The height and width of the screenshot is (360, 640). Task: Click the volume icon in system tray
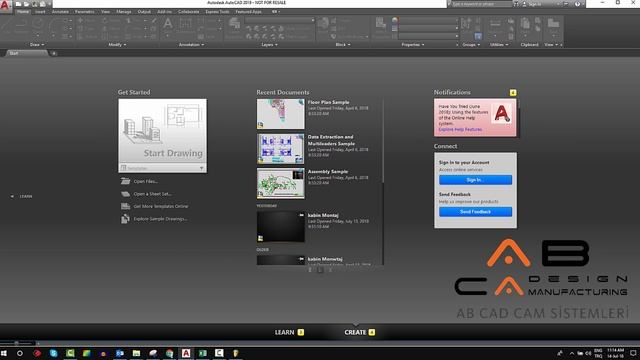point(588,353)
